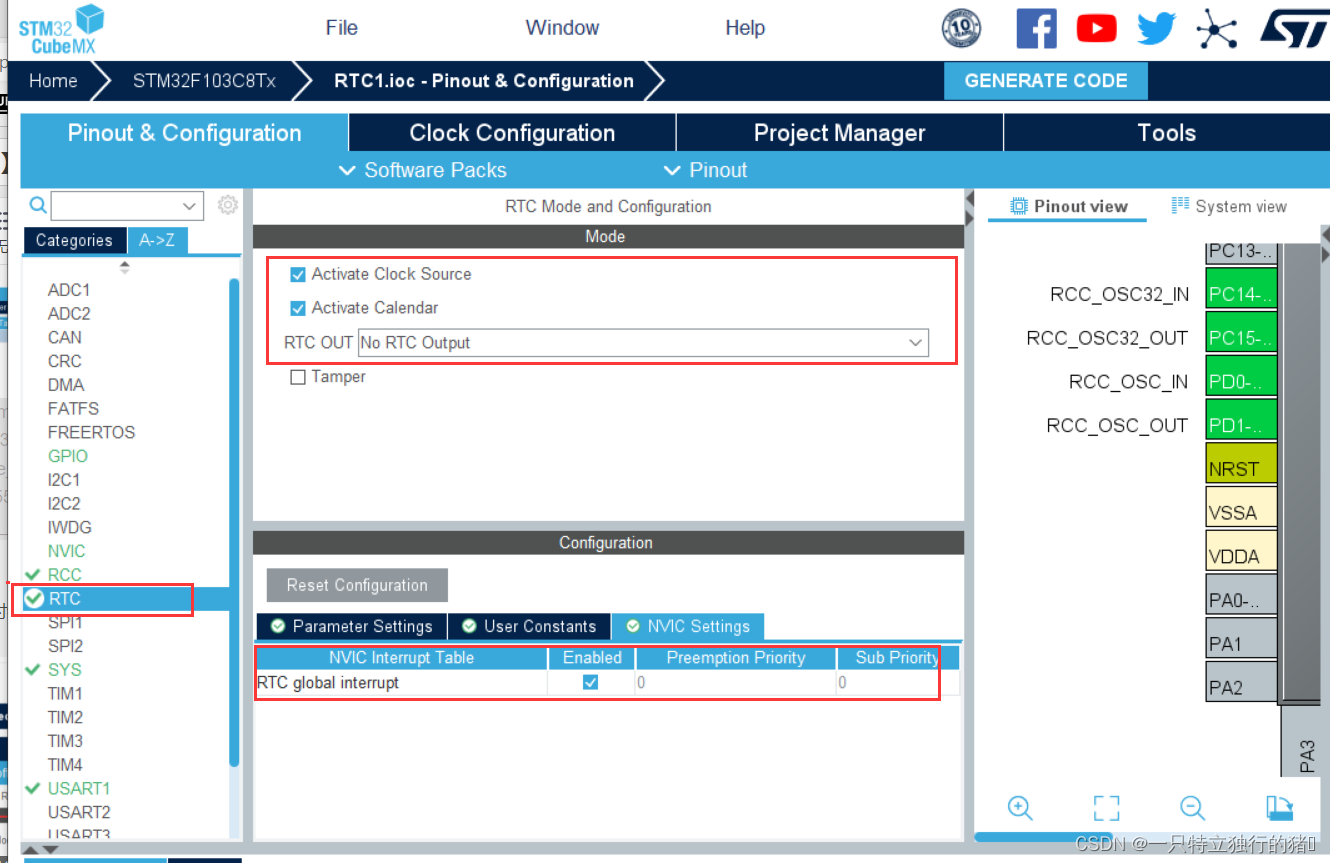
Task: Click the GENERATE CODE button
Action: pyautogui.click(x=1045, y=81)
